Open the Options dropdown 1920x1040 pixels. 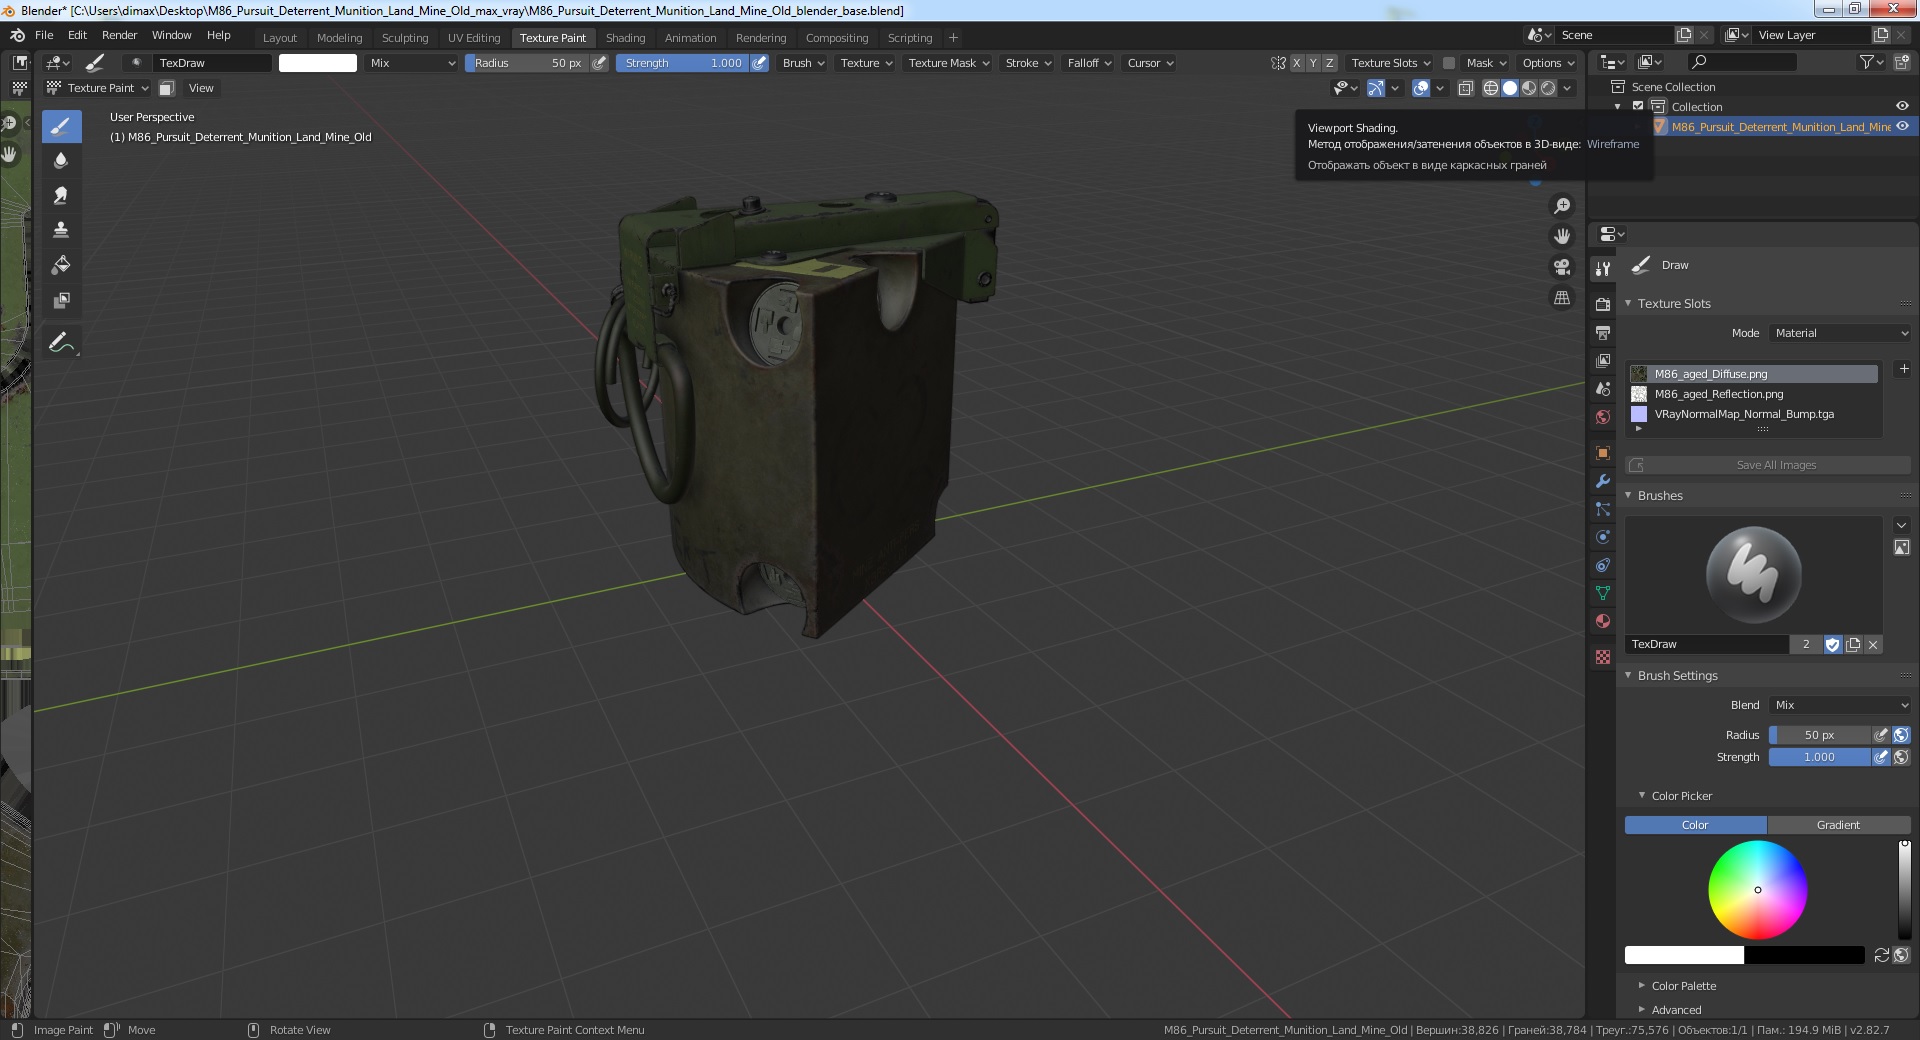(x=1547, y=63)
